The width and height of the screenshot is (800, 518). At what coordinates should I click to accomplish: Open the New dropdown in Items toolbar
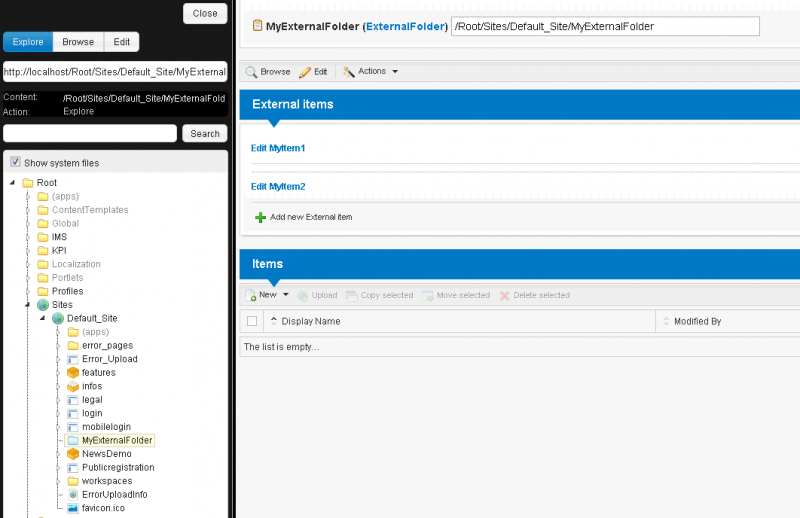267,295
